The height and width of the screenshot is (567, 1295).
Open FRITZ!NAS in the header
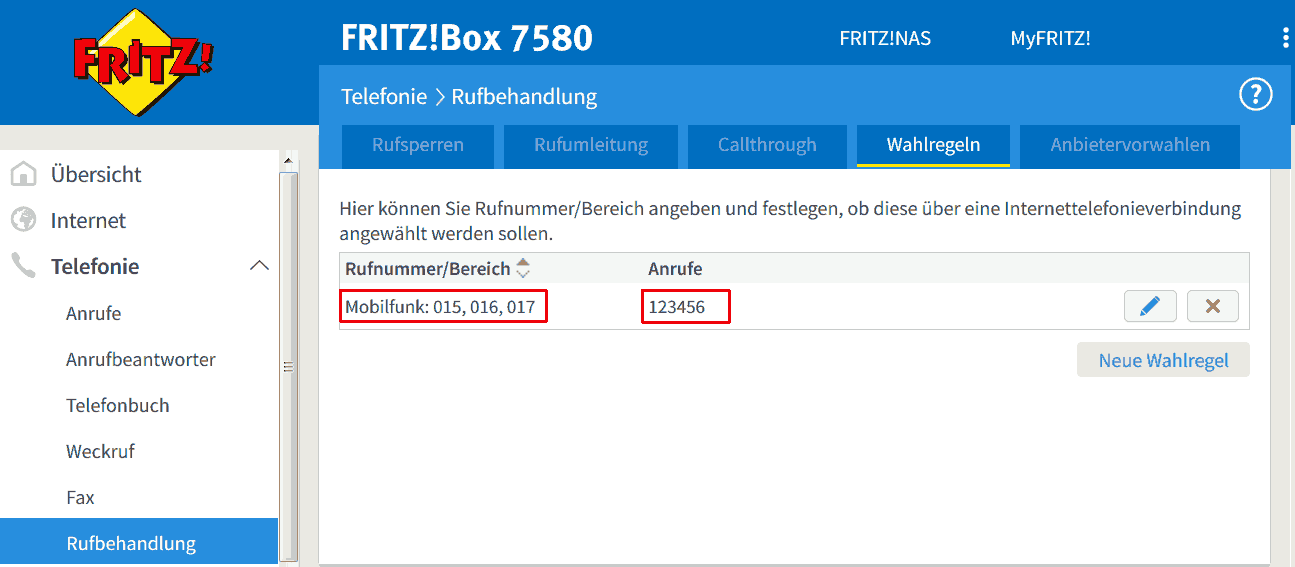coord(885,39)
